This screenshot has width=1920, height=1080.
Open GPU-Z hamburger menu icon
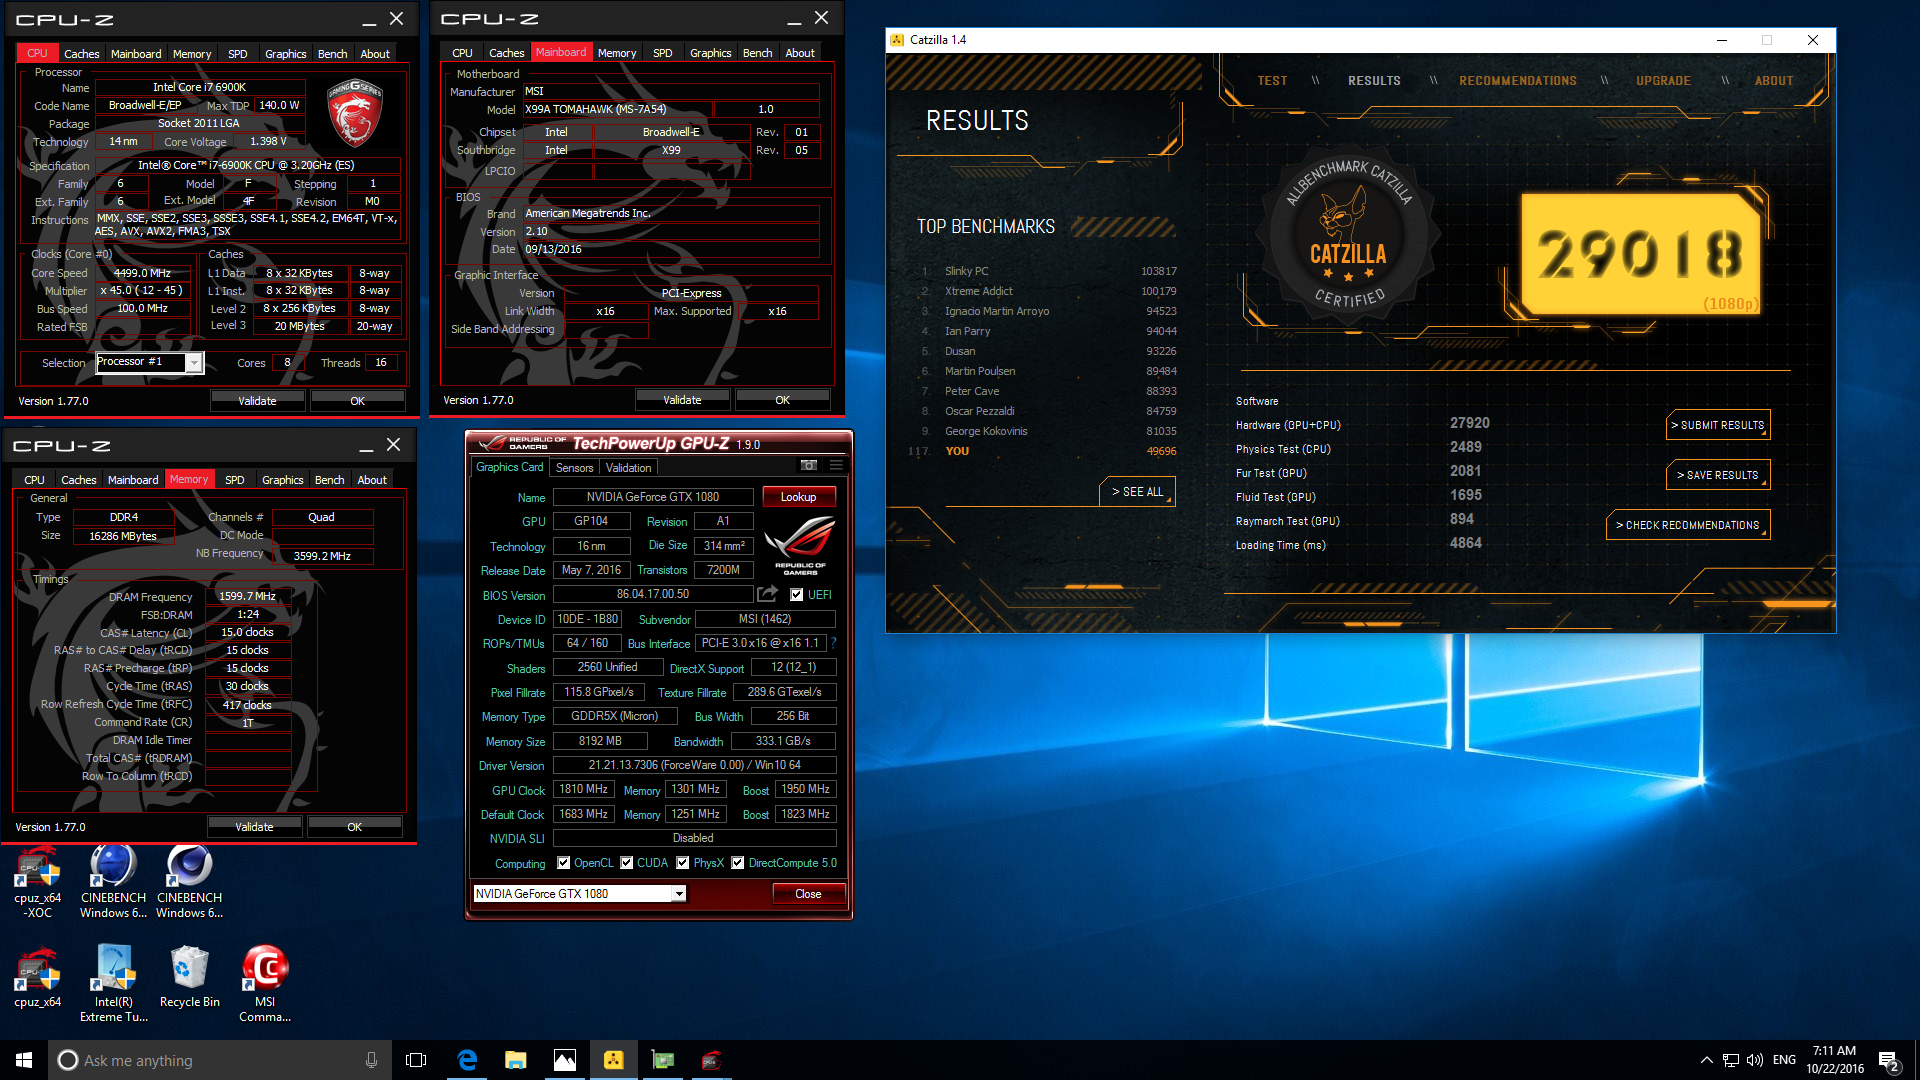(836, 465)
